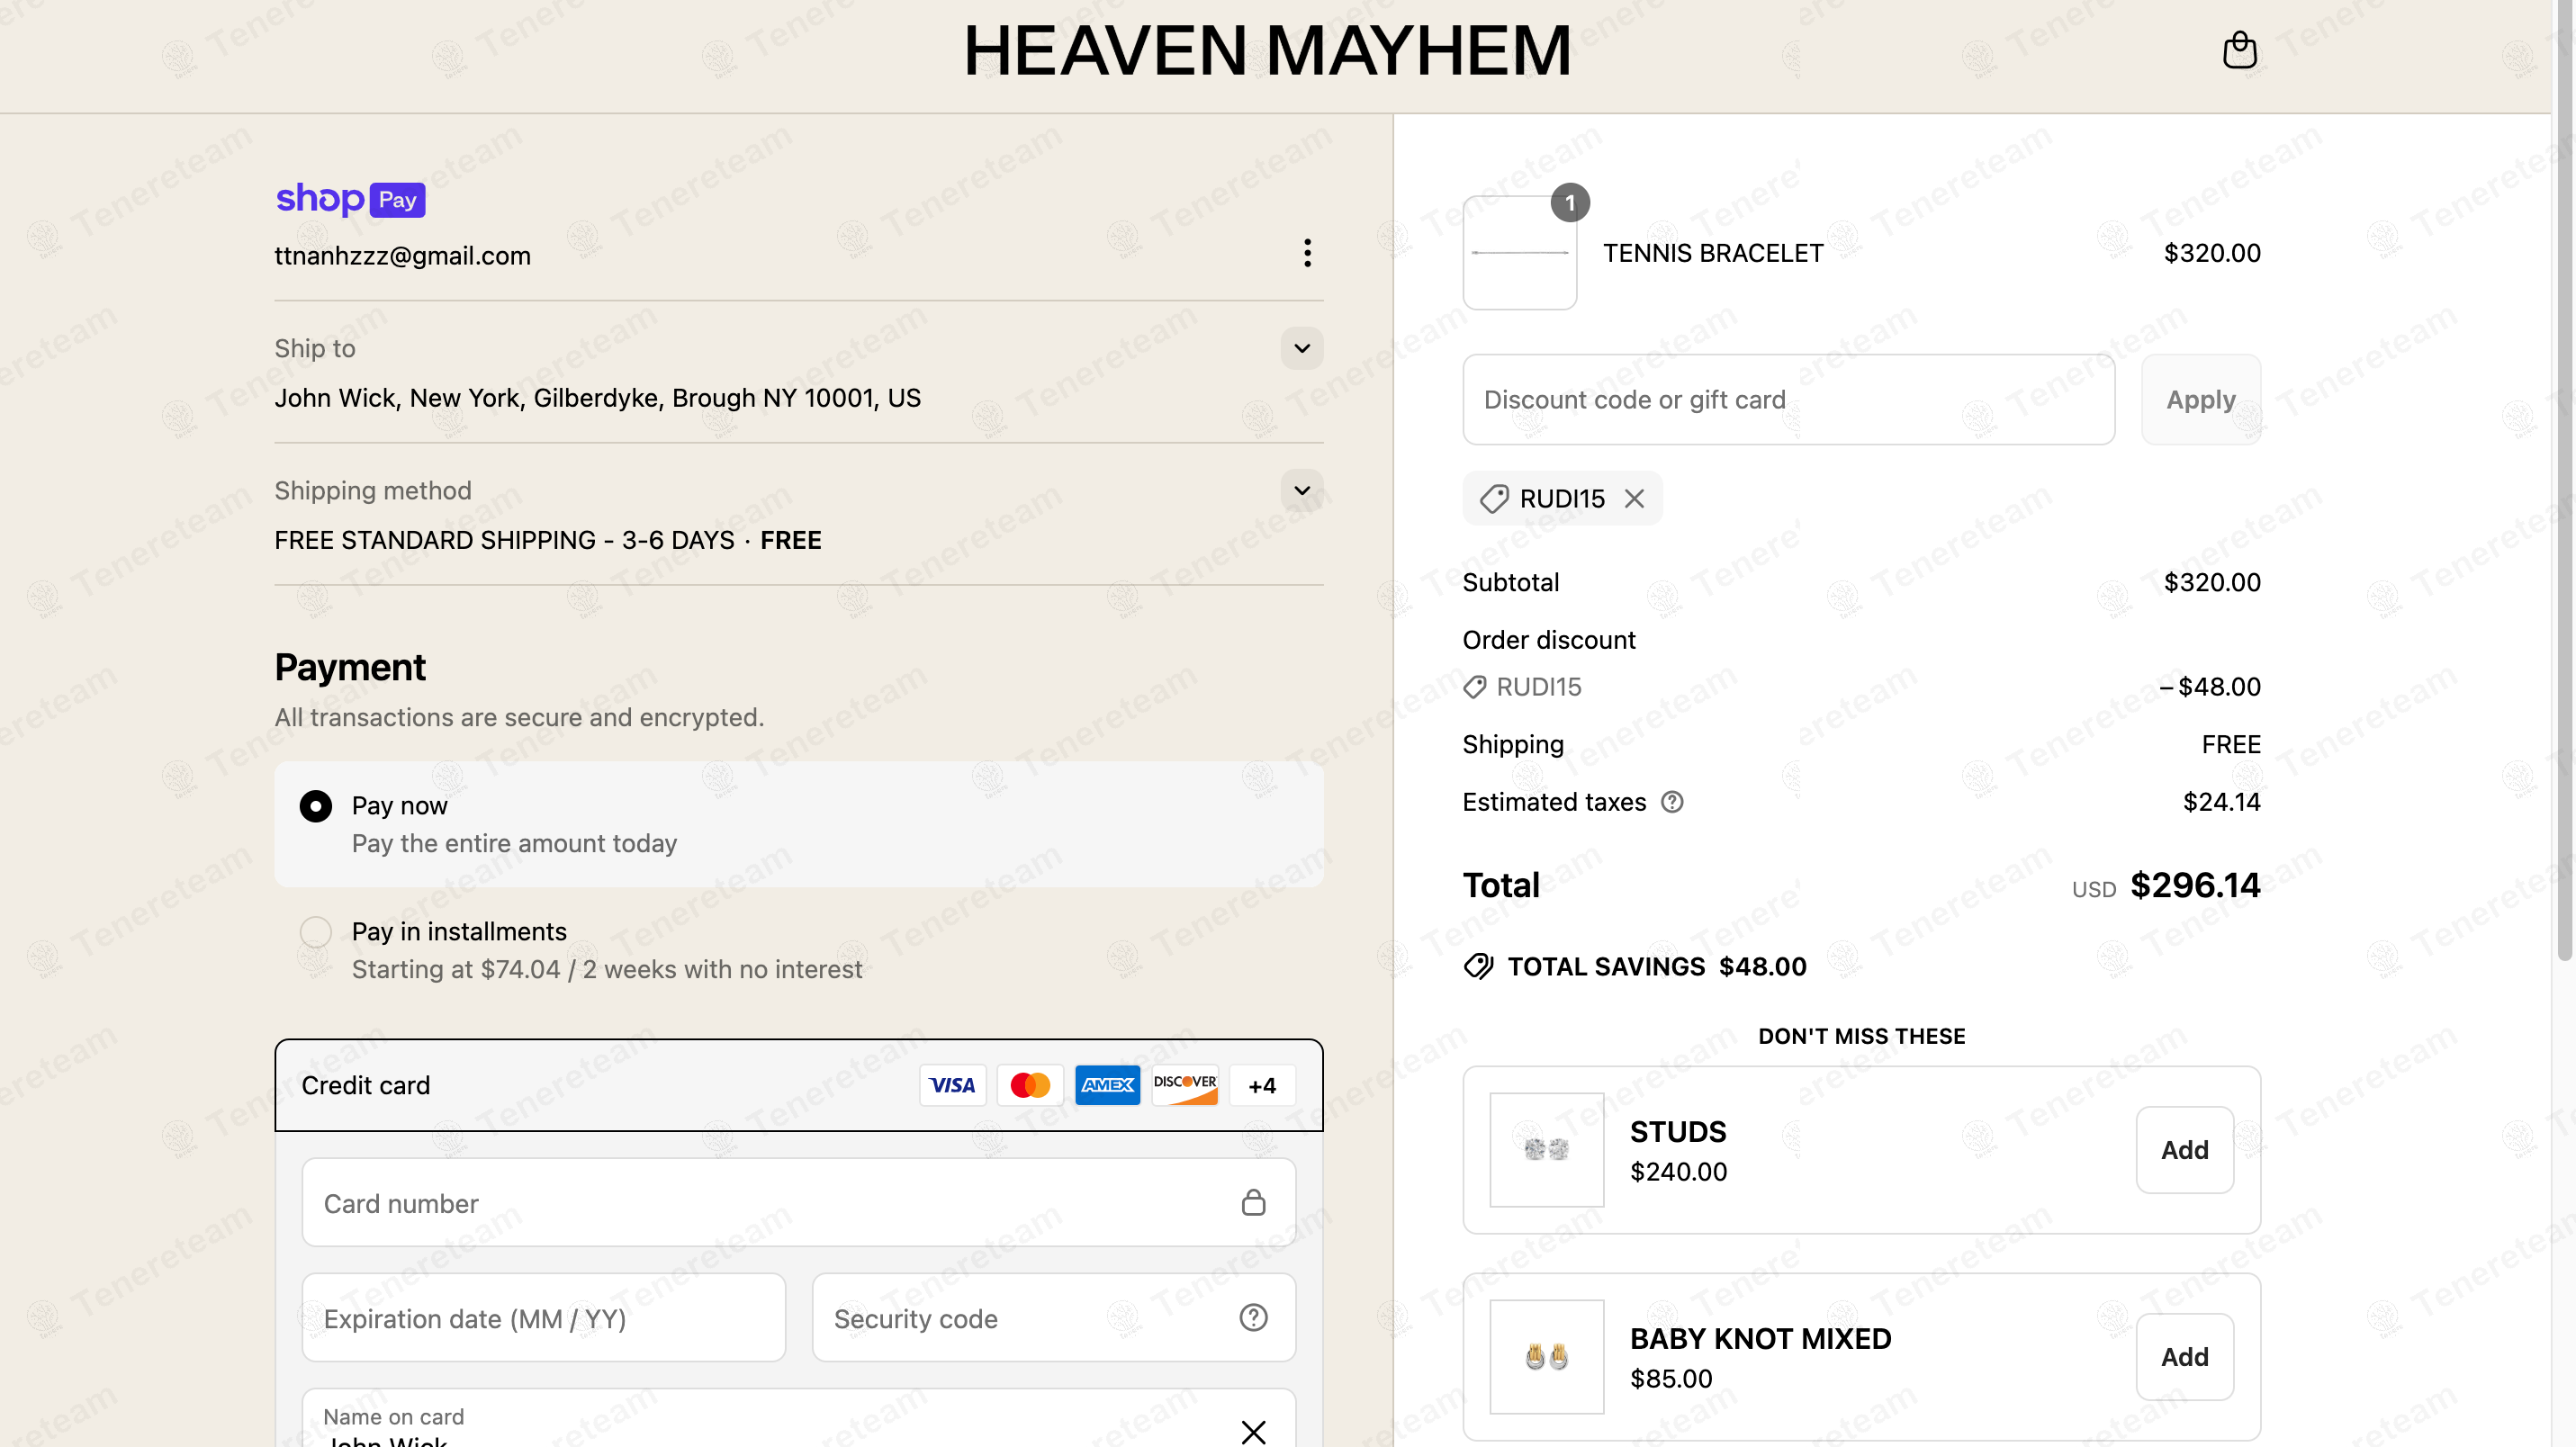2576x1447 pixels.
Task: Open the three-dot account options menu
Action: pyautogui.click(x=1307, y=254)
